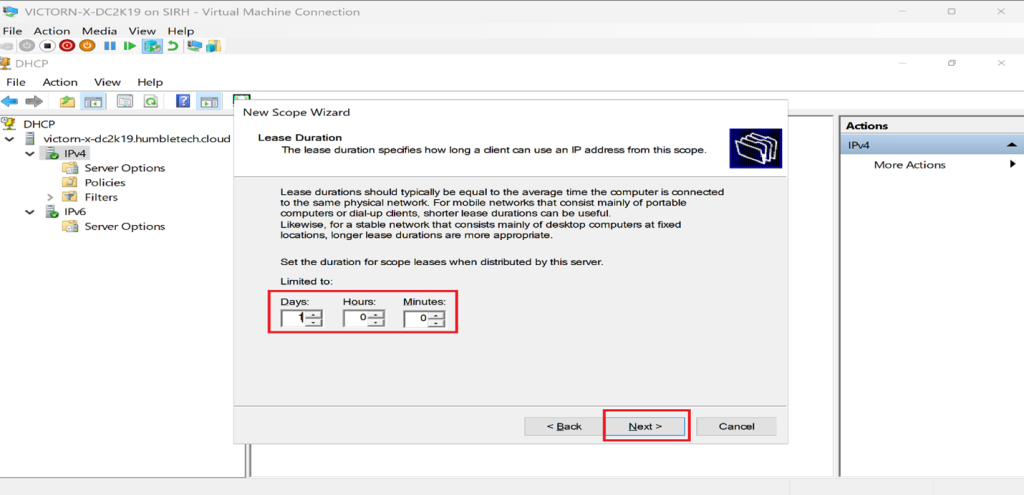This screenshot has width=1024, height=495.
Task: Click the orange Save state power icon
Action: pyautogui.click(x=87, y=46)
